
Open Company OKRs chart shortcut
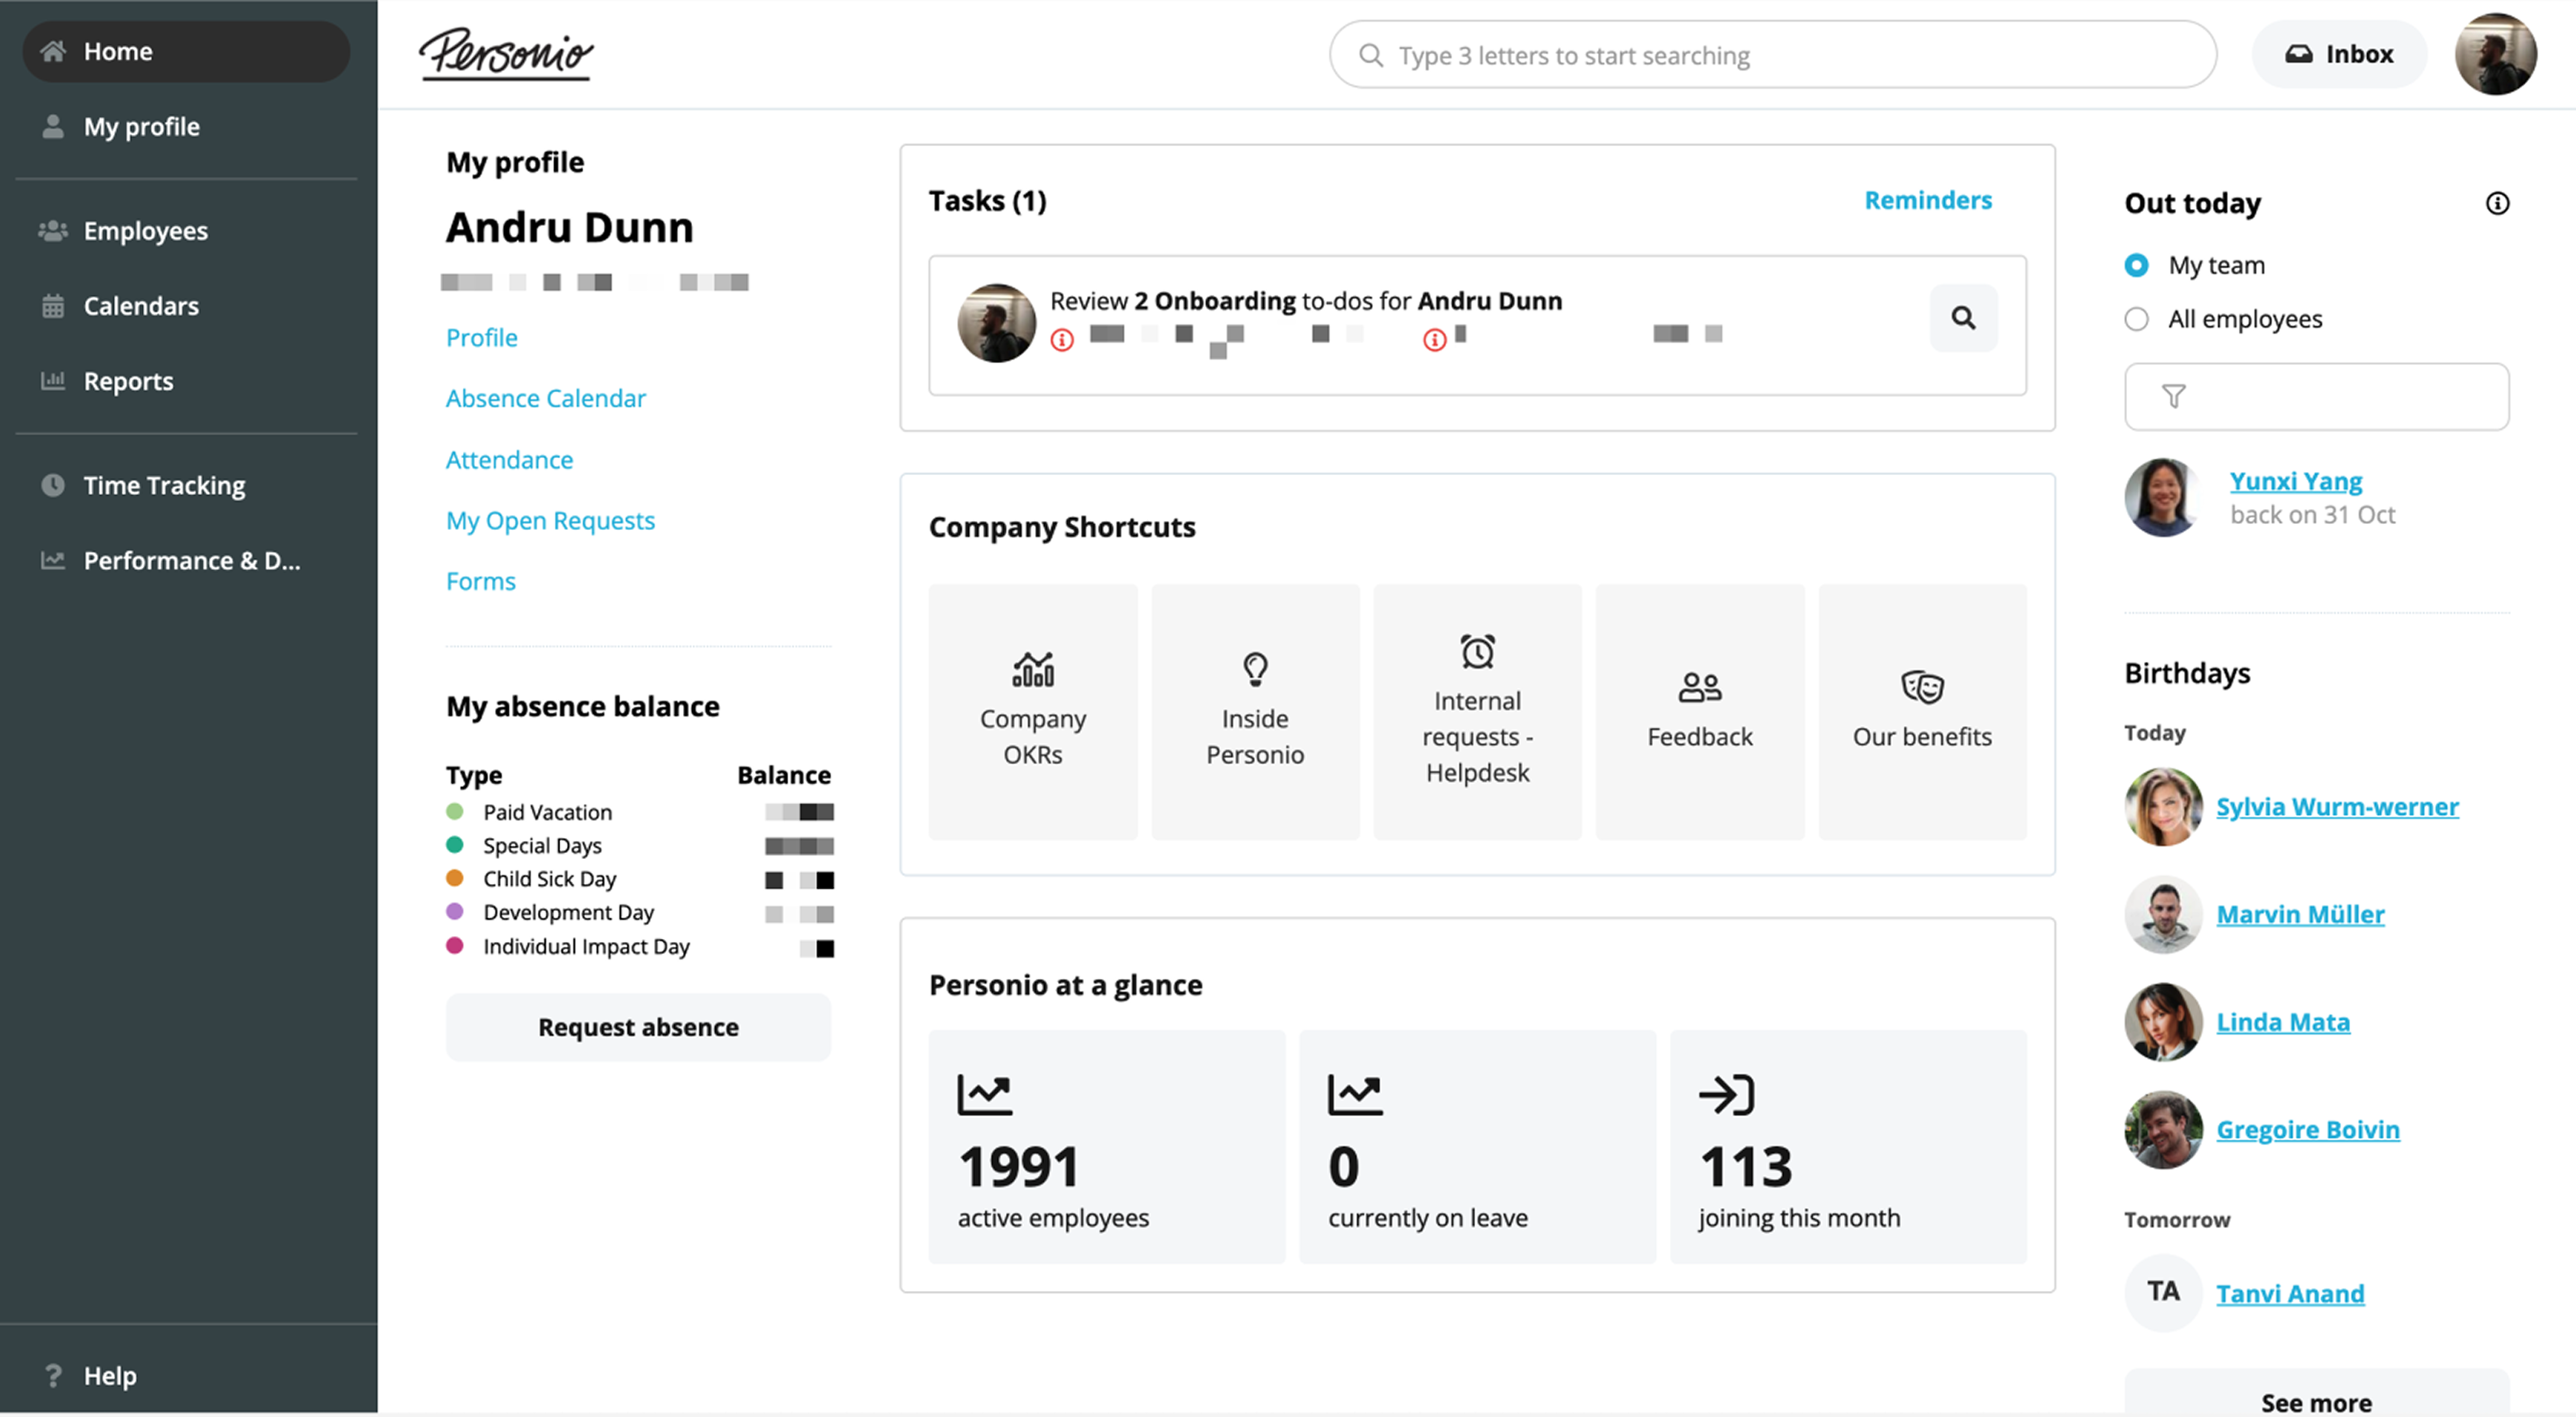tap(1032, 712)
